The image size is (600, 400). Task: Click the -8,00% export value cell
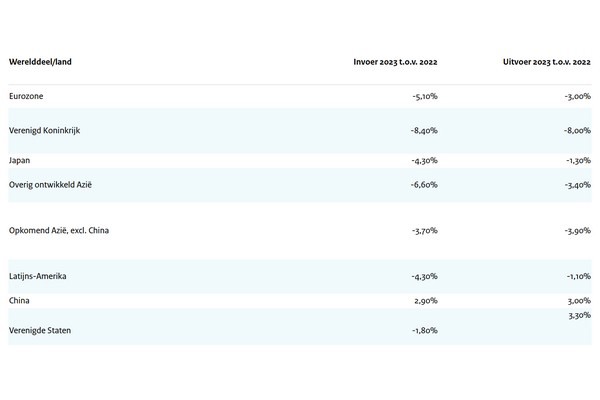576,130
